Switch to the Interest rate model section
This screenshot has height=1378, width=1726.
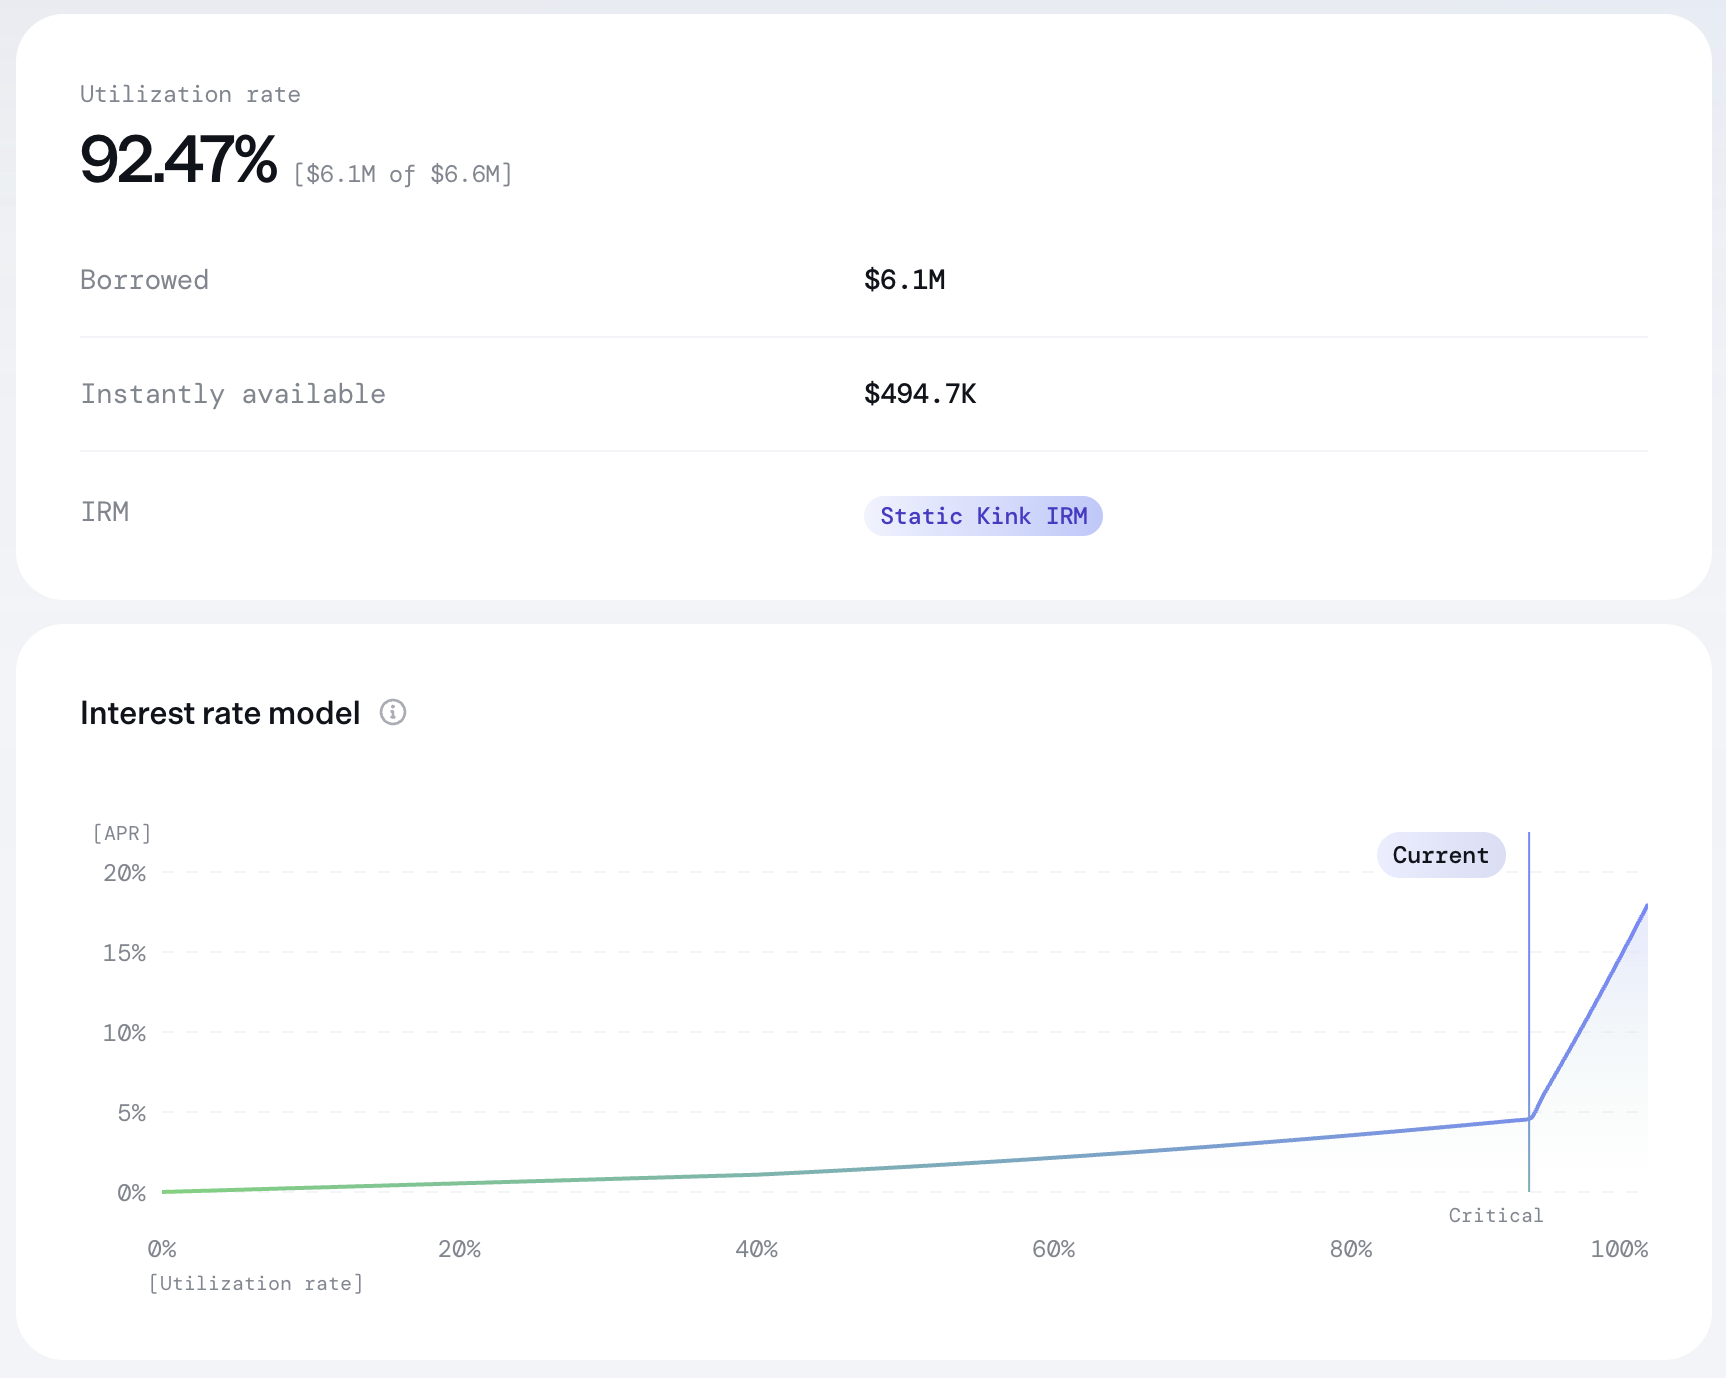(x=220, y=712)
